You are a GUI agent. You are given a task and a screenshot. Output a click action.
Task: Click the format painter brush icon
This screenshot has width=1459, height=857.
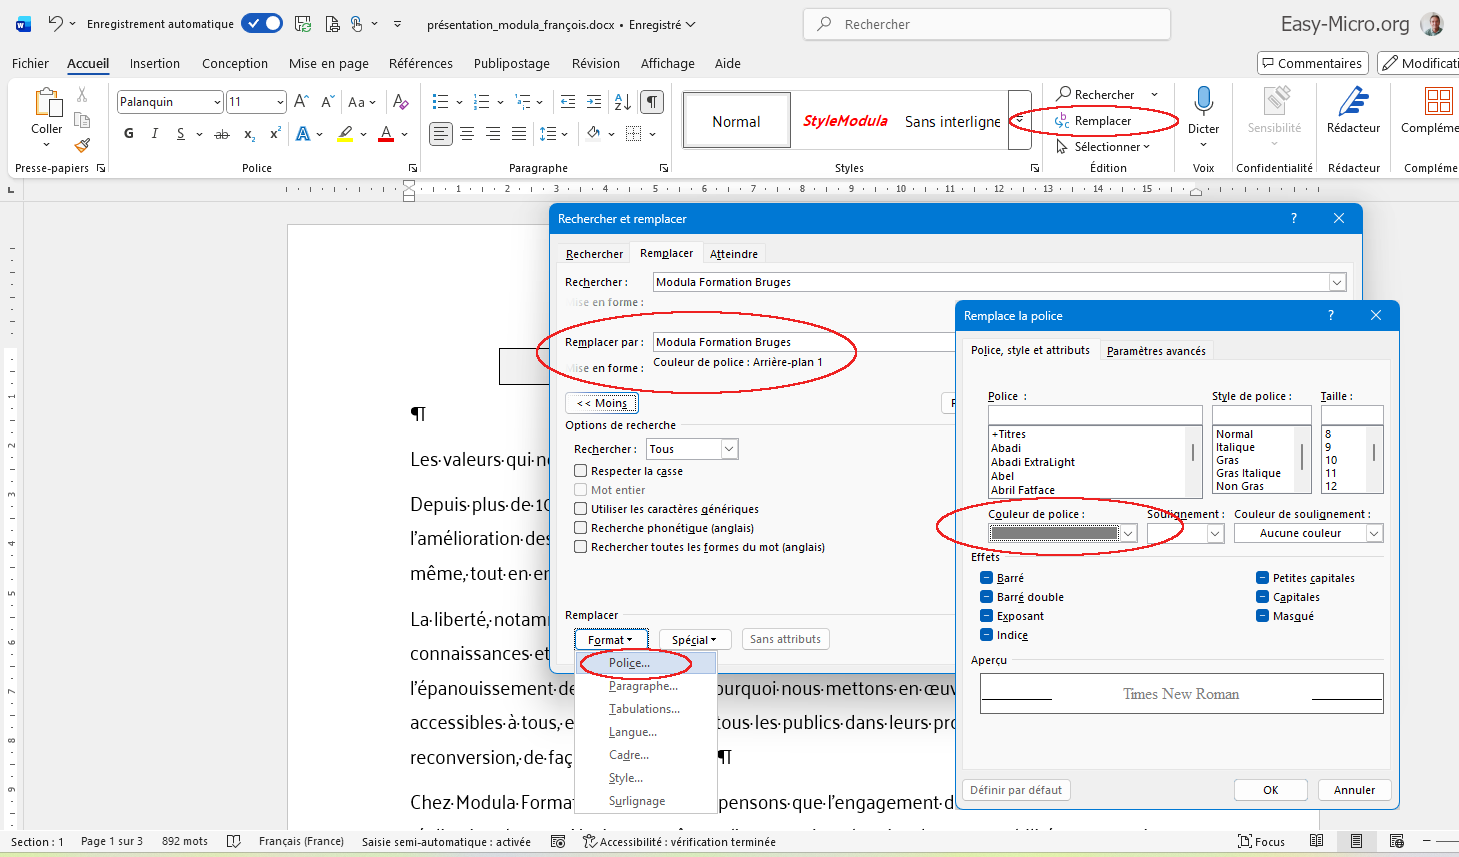click(82, 146)
